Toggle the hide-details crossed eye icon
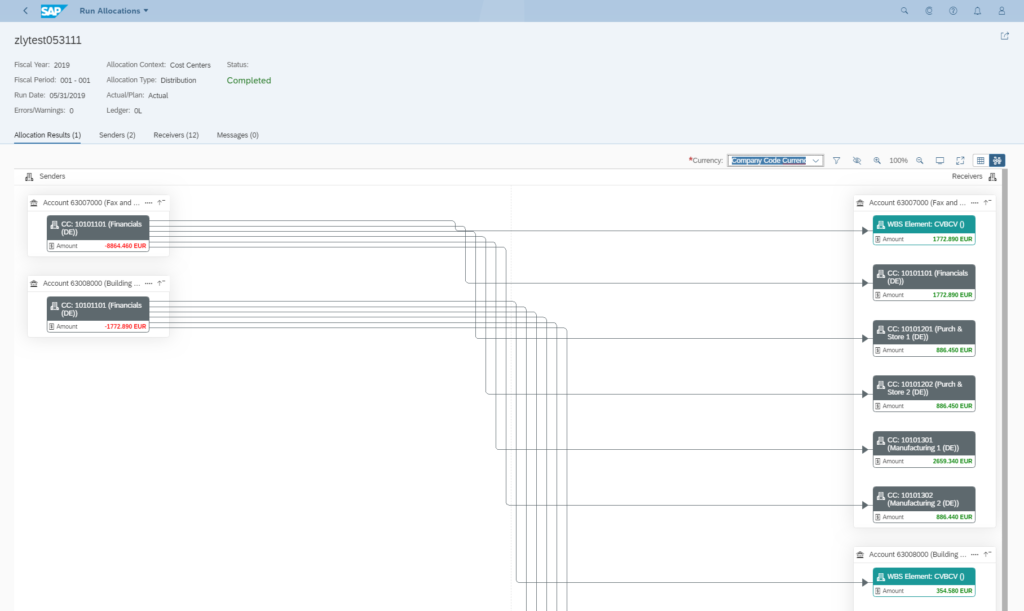 (x=857, y=160)
